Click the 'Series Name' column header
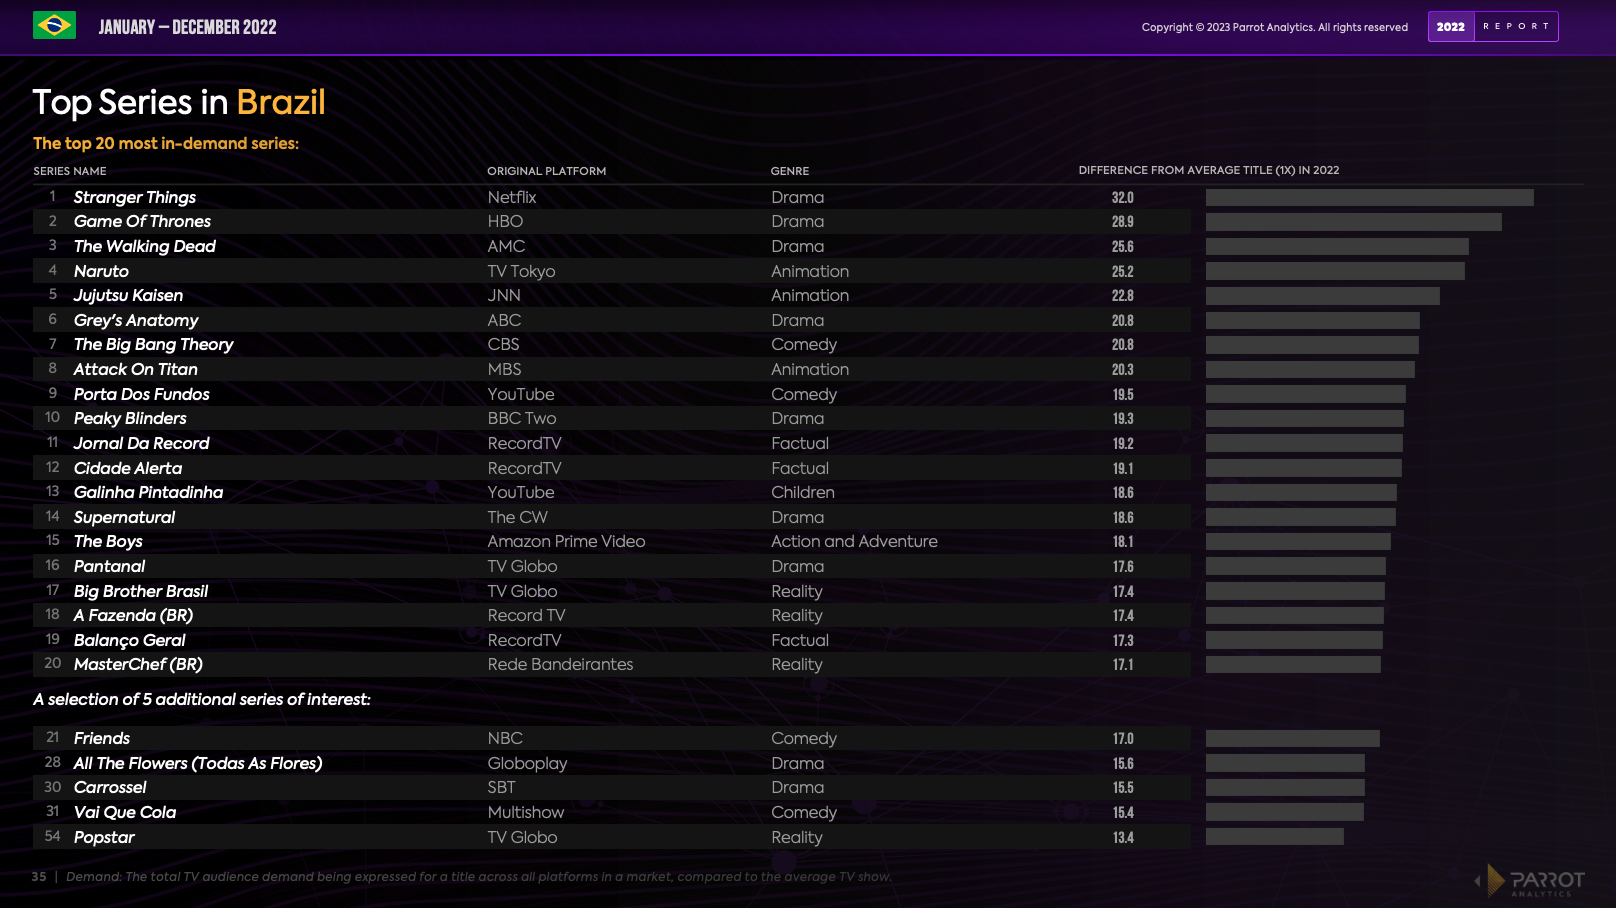The height and width of the screenshot is (908, 1616). 70,171
